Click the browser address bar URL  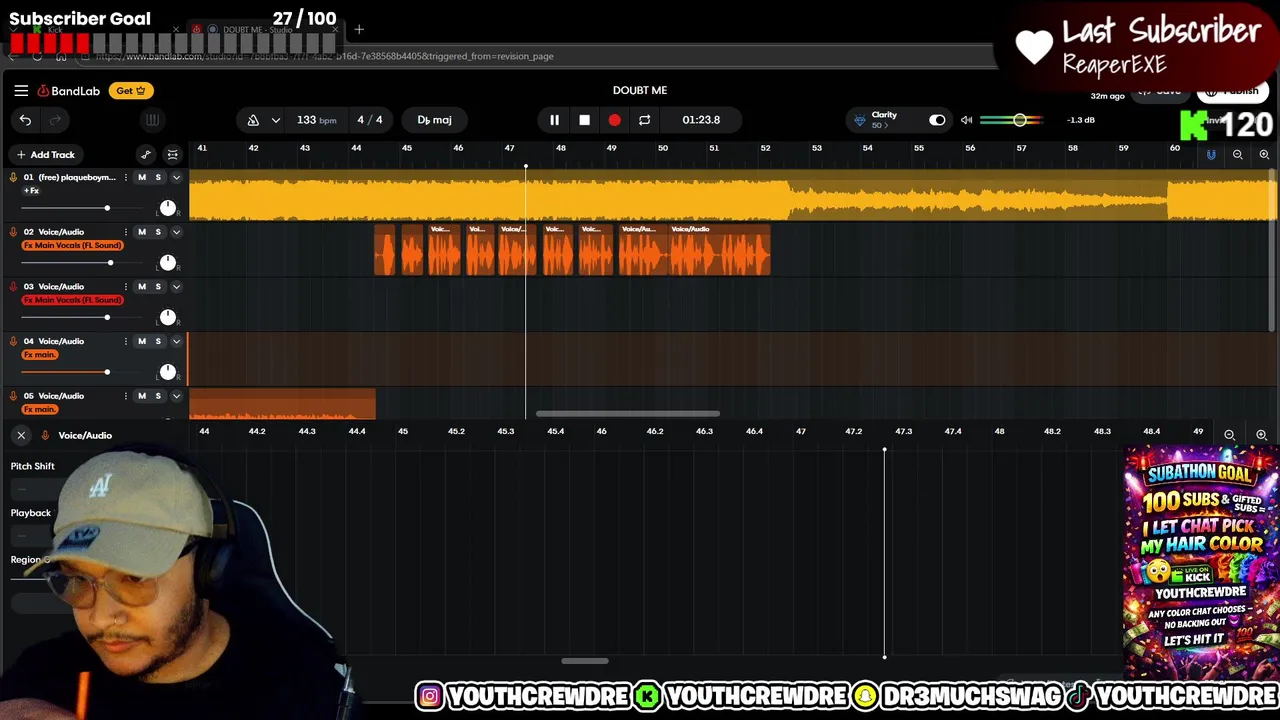(325, 56)
